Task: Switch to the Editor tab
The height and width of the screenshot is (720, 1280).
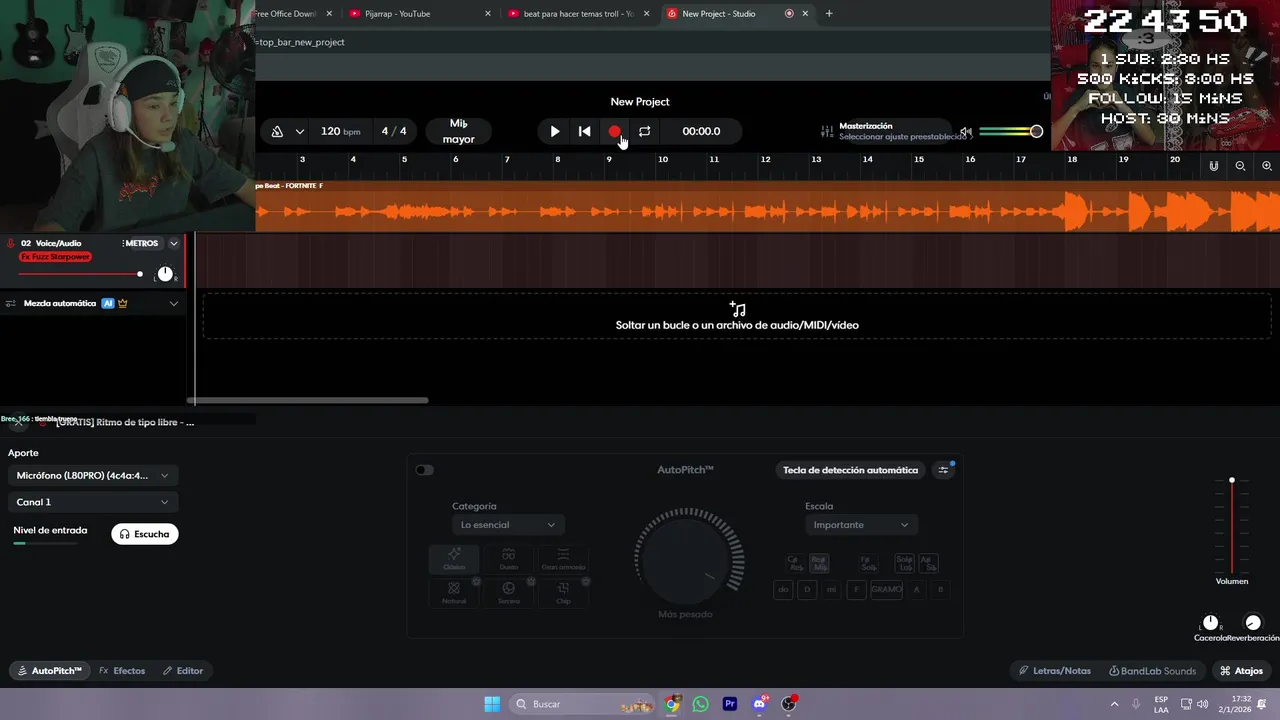Action: 183,671
